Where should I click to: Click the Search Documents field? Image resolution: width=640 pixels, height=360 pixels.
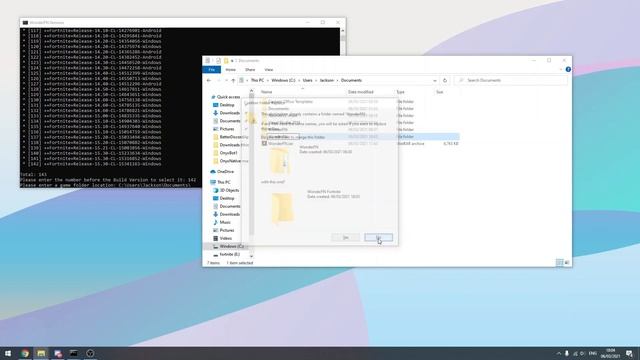tap(511, 80)
